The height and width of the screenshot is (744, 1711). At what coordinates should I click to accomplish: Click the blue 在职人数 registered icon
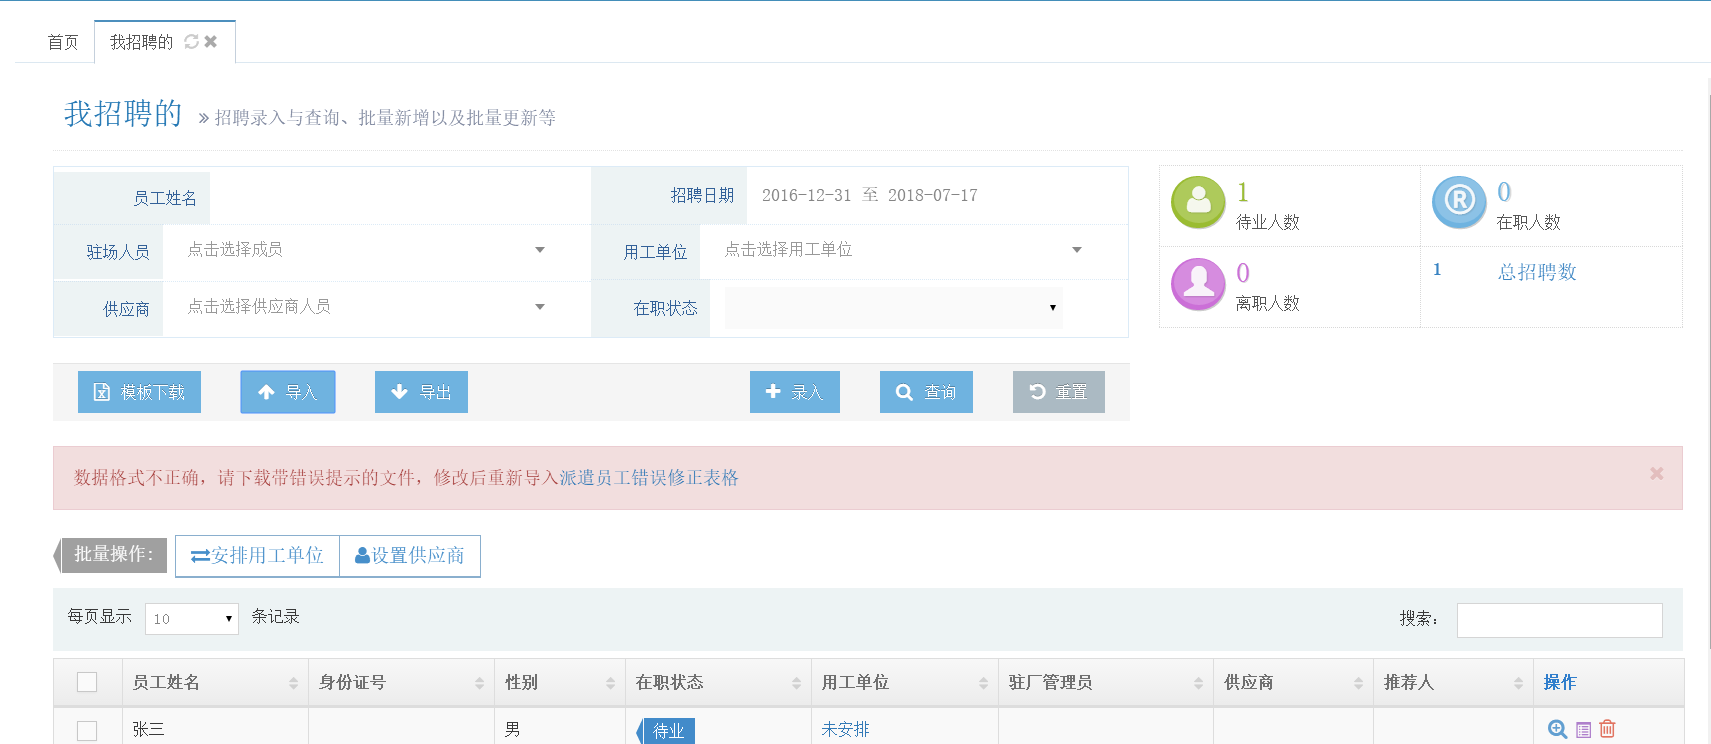1459,202
